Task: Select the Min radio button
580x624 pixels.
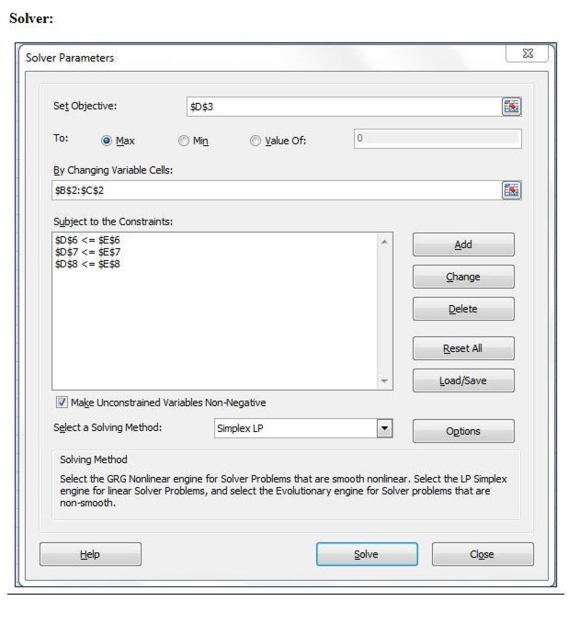Action: point(184,140)
